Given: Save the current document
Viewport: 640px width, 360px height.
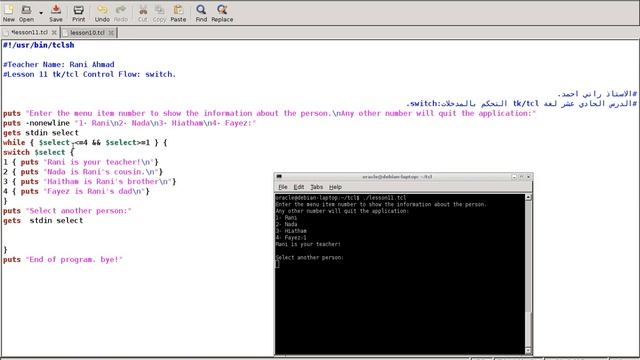Looking at the screenshot, I should pyautogui.click(x=56, y=13).
